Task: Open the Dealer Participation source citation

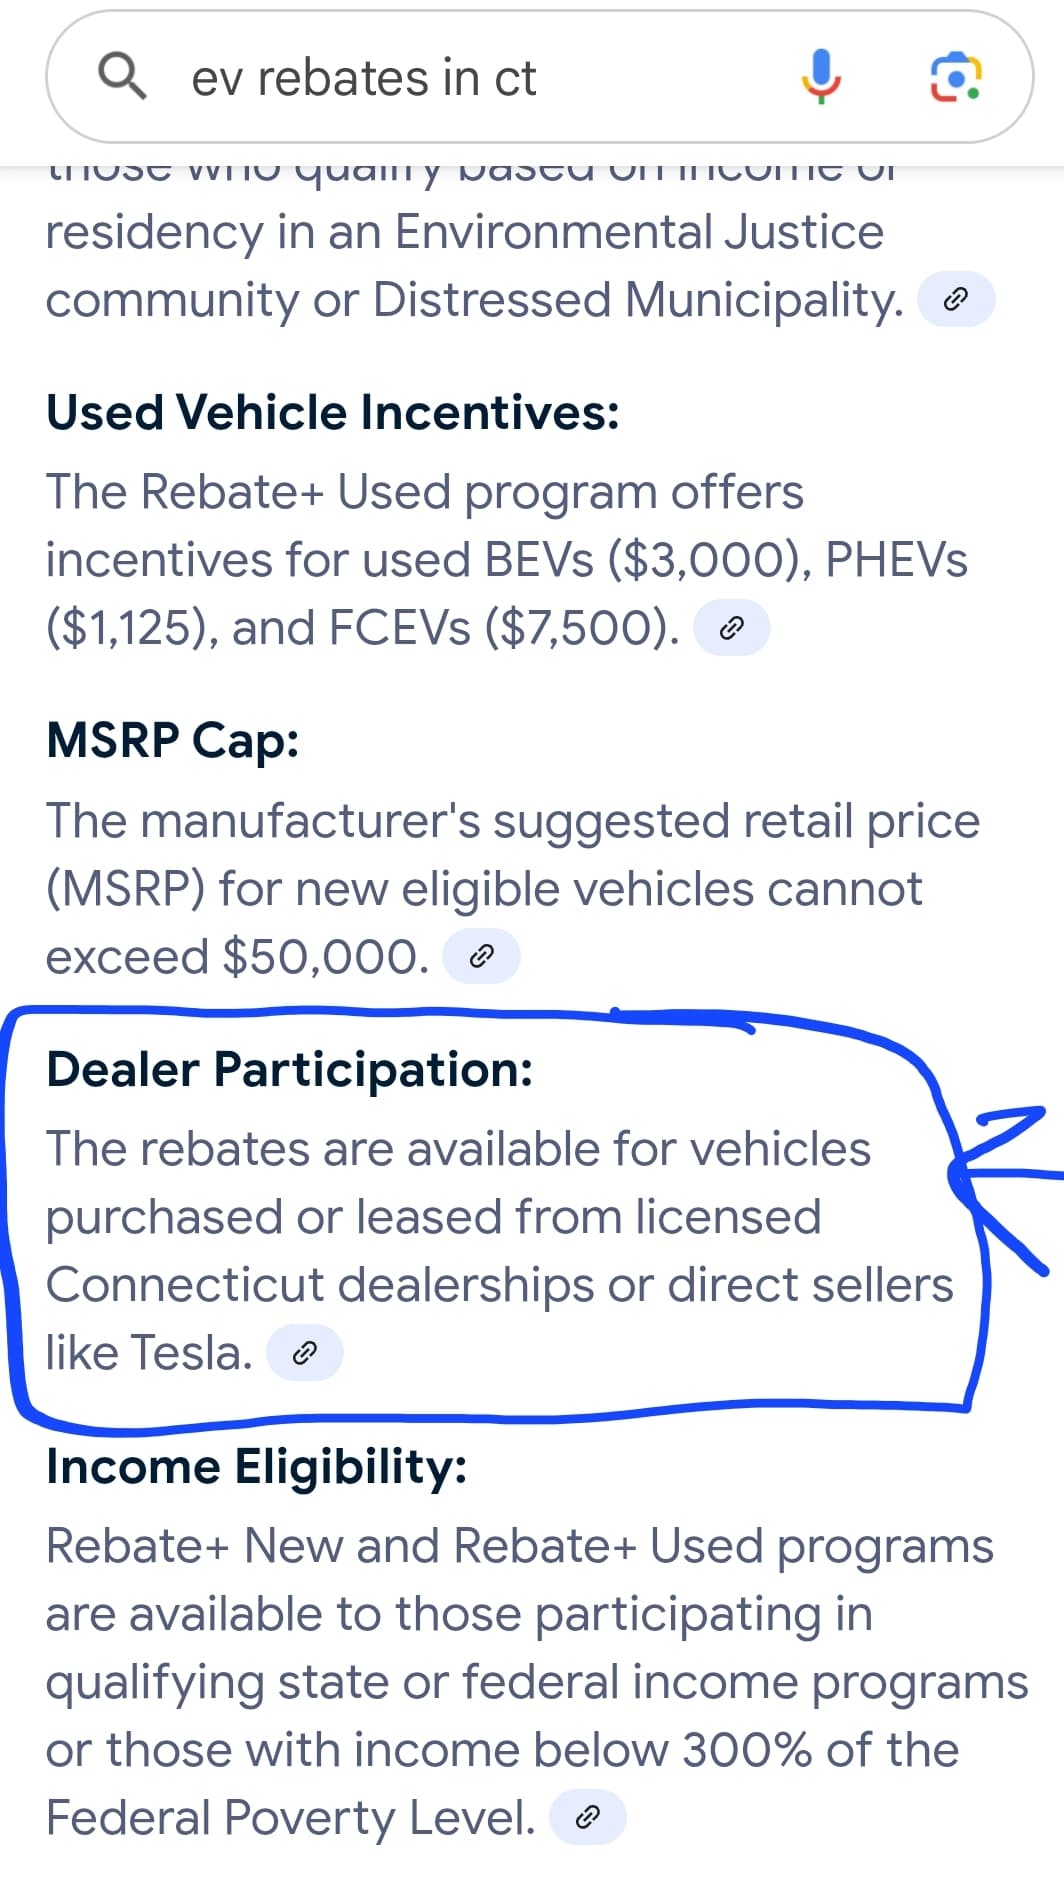Action: 305,1352
